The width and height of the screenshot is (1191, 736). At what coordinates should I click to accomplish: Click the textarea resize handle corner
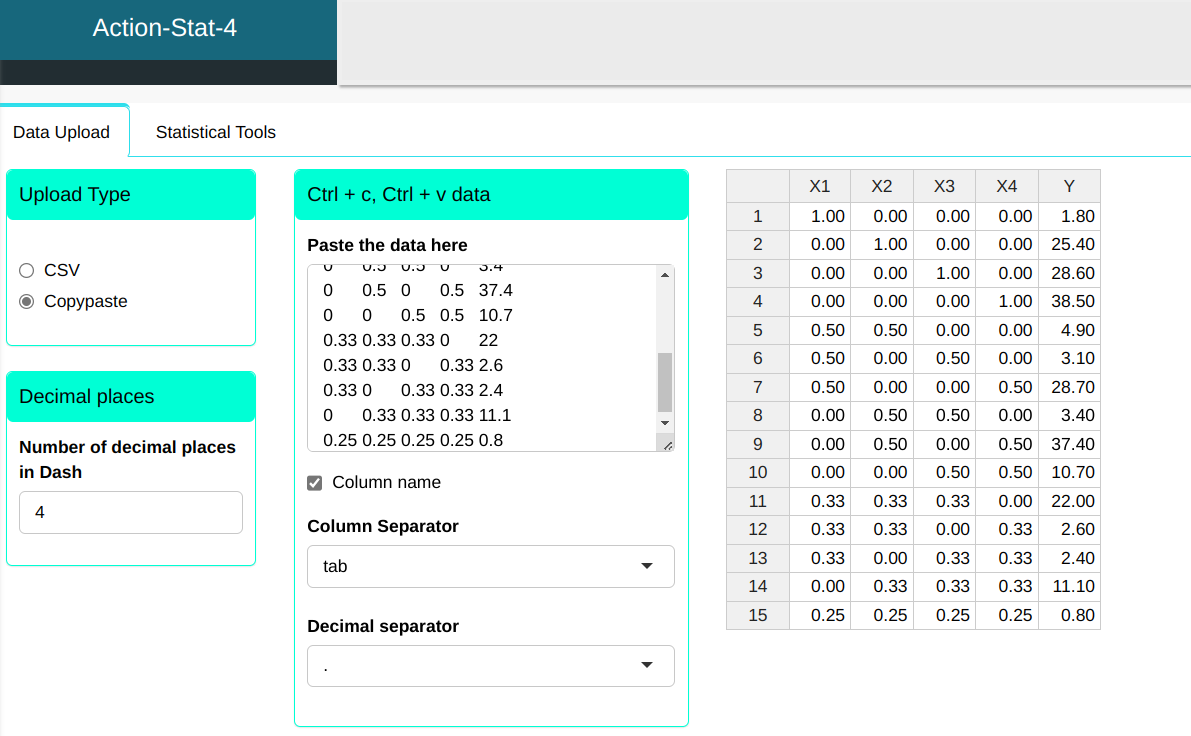[667, 444]
